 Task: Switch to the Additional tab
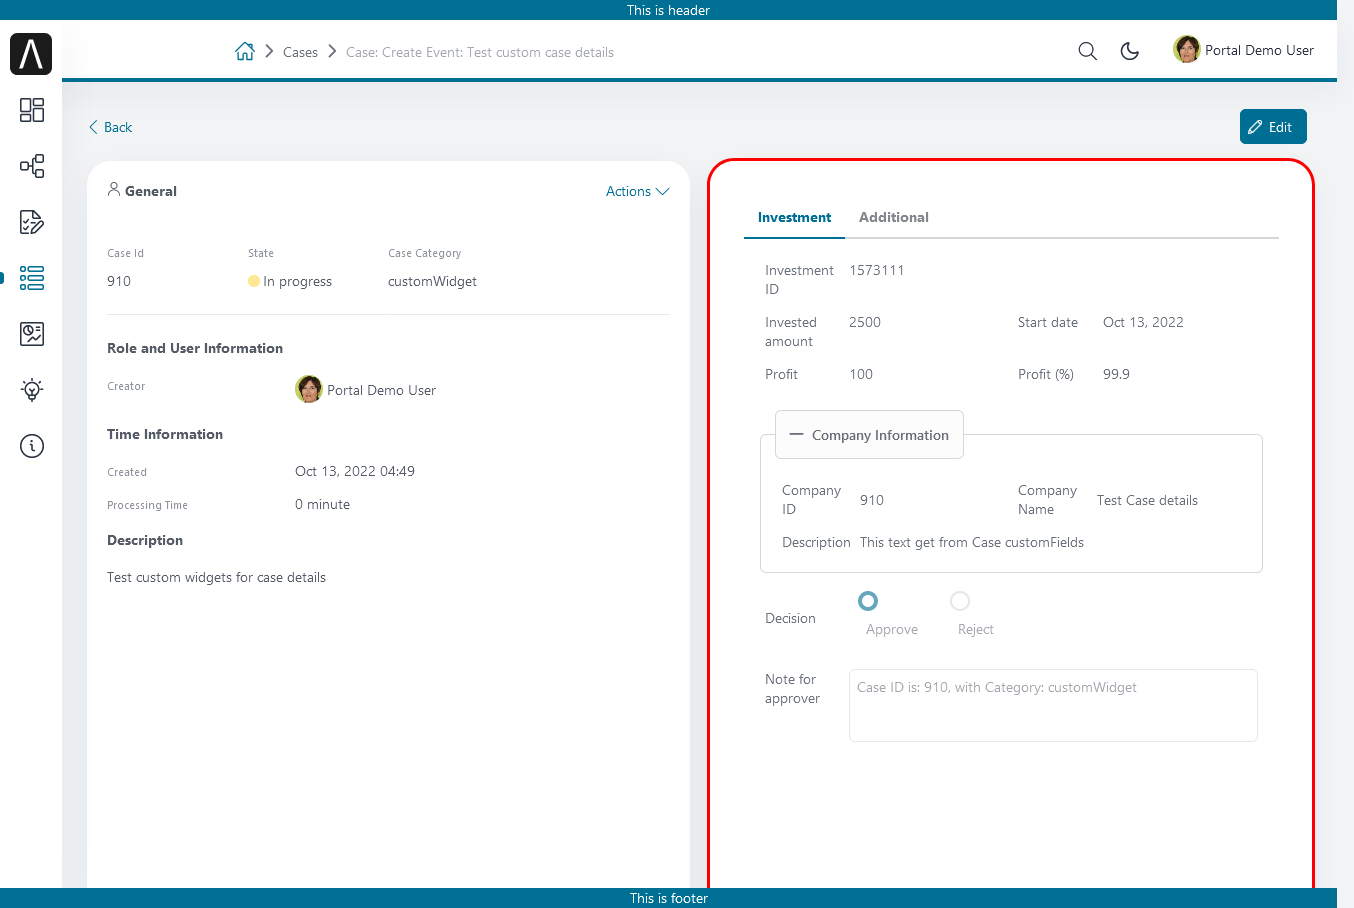tap(893, 217)
